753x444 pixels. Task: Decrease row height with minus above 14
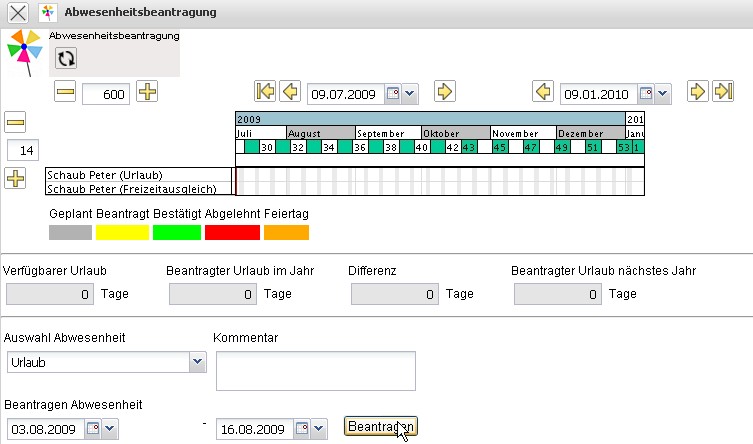coord(15,122)
